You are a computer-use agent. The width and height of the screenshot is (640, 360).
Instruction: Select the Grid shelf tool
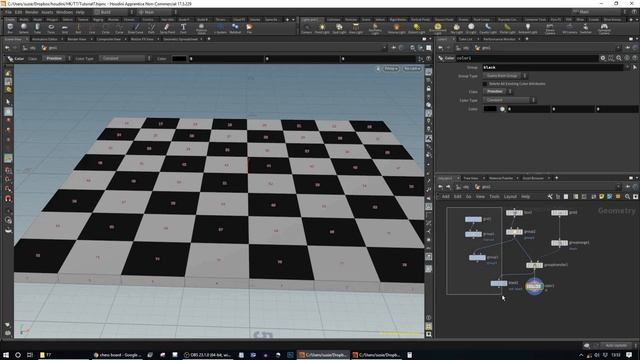click(x=64, y=29)
